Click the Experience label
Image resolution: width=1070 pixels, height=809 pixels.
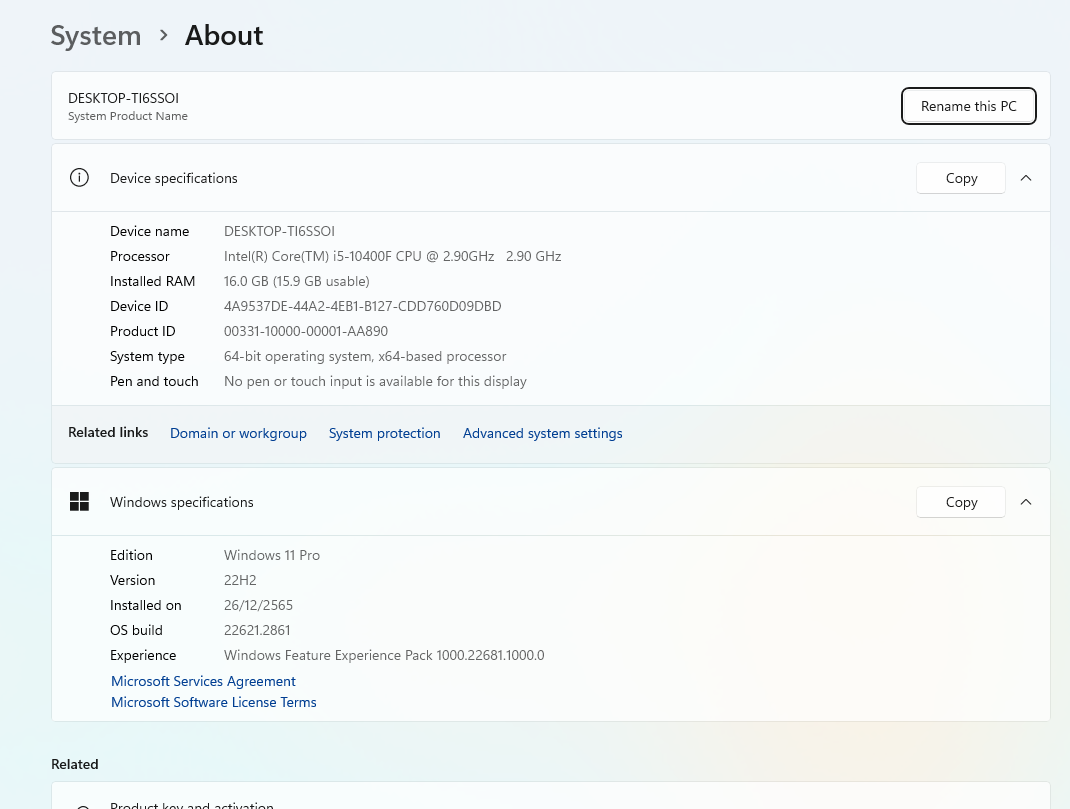(x=143, y=656)
